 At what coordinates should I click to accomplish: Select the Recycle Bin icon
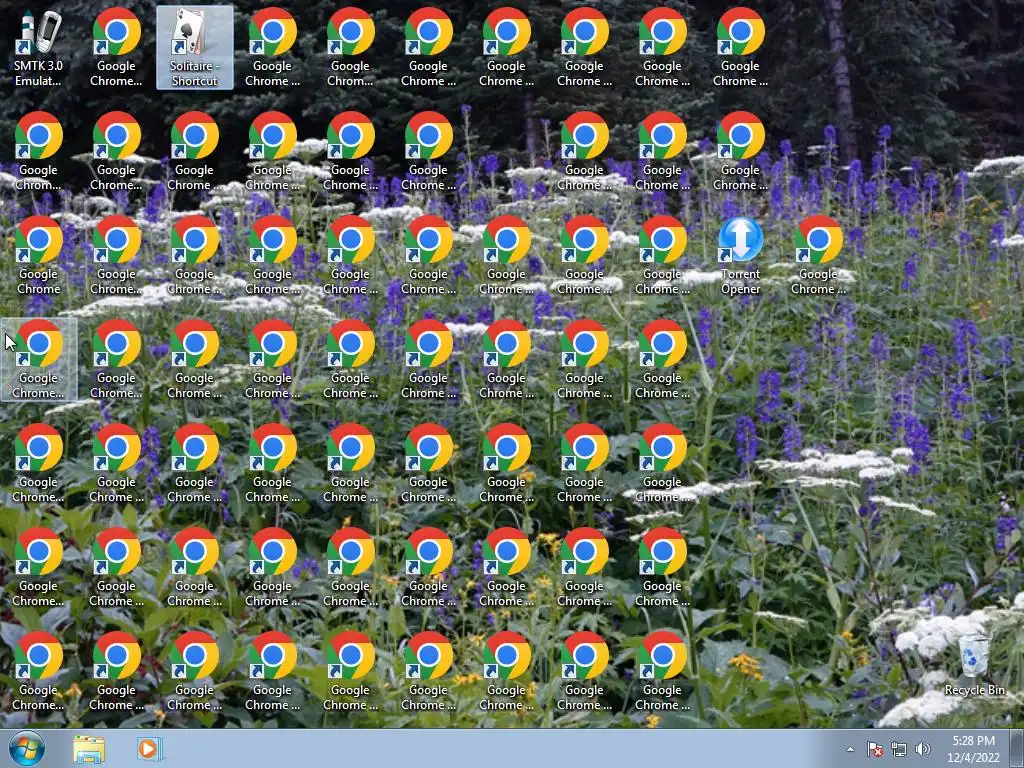click(x=974, y=664)
